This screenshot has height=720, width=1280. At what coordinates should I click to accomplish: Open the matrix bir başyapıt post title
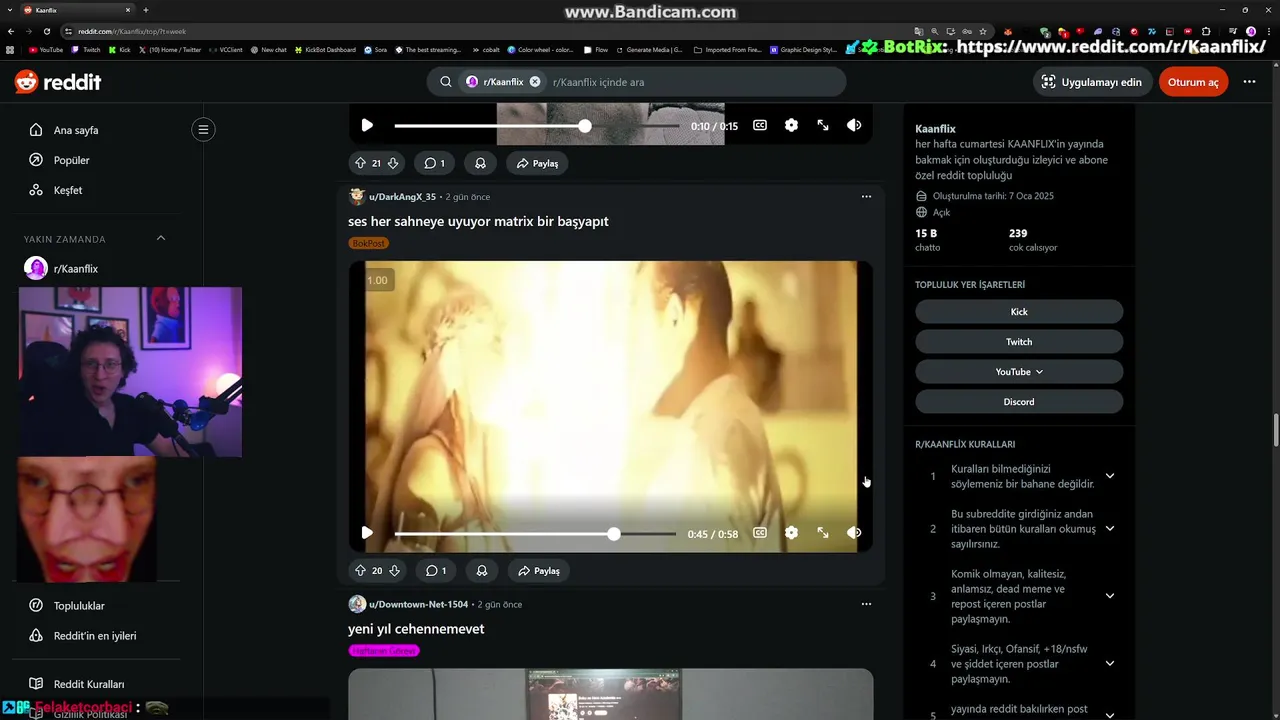pyautogui.click(x=478, y=221)
